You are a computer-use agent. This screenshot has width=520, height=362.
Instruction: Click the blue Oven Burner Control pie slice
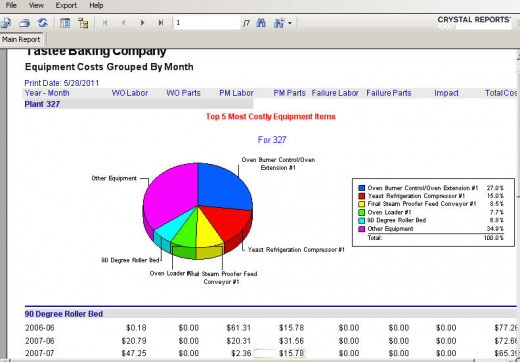pyautogui.click(x=223, y=187)
